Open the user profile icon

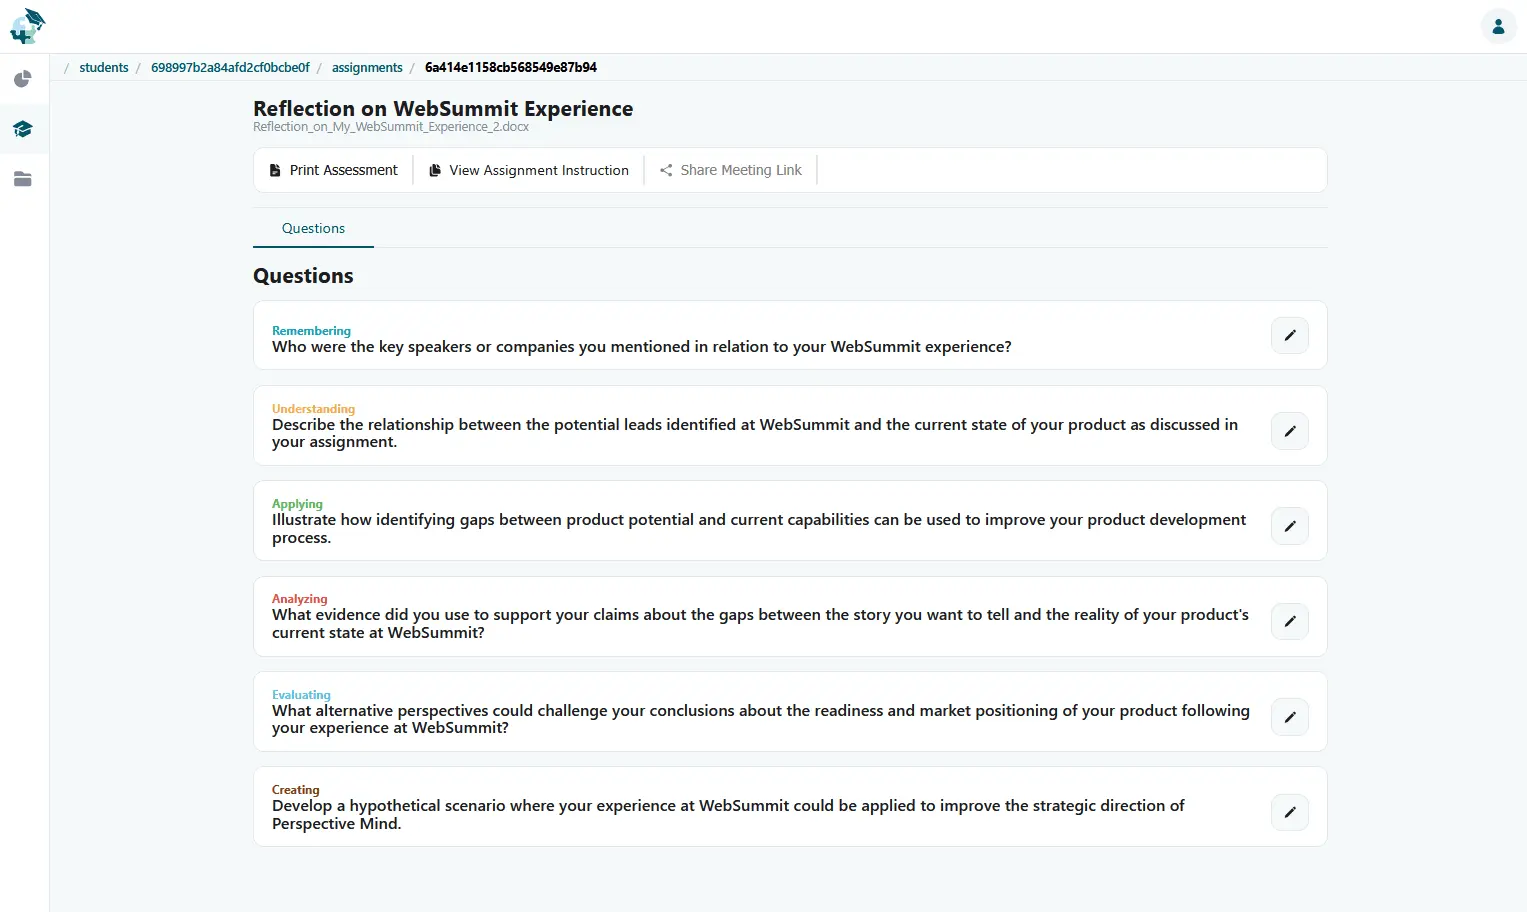pyautogui.click(x=1498, y=27)
